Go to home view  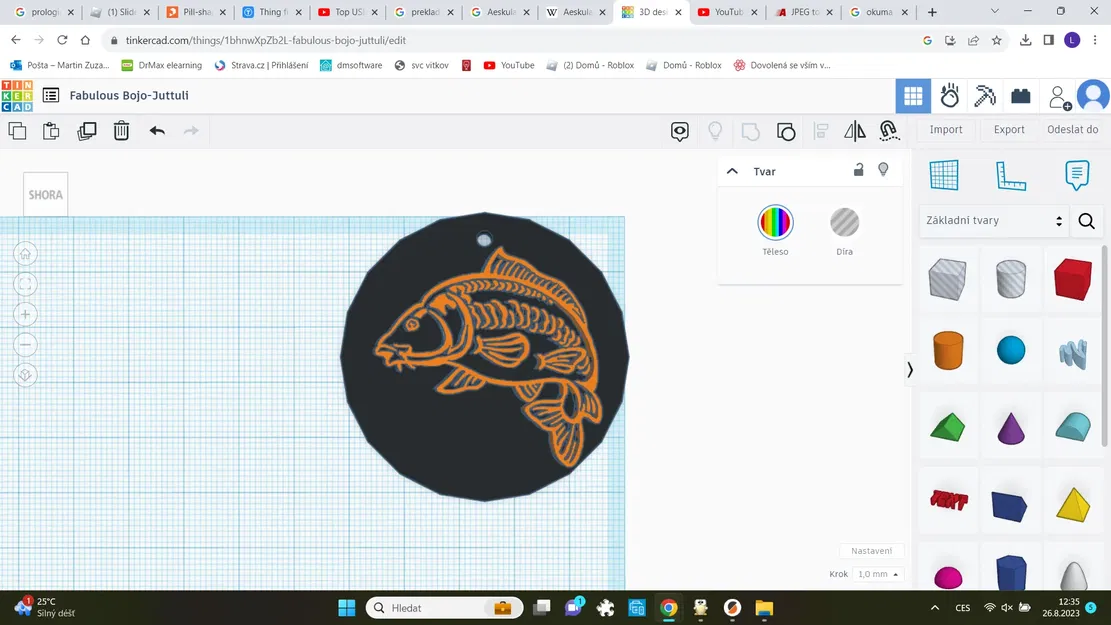(x=26, y=254)
